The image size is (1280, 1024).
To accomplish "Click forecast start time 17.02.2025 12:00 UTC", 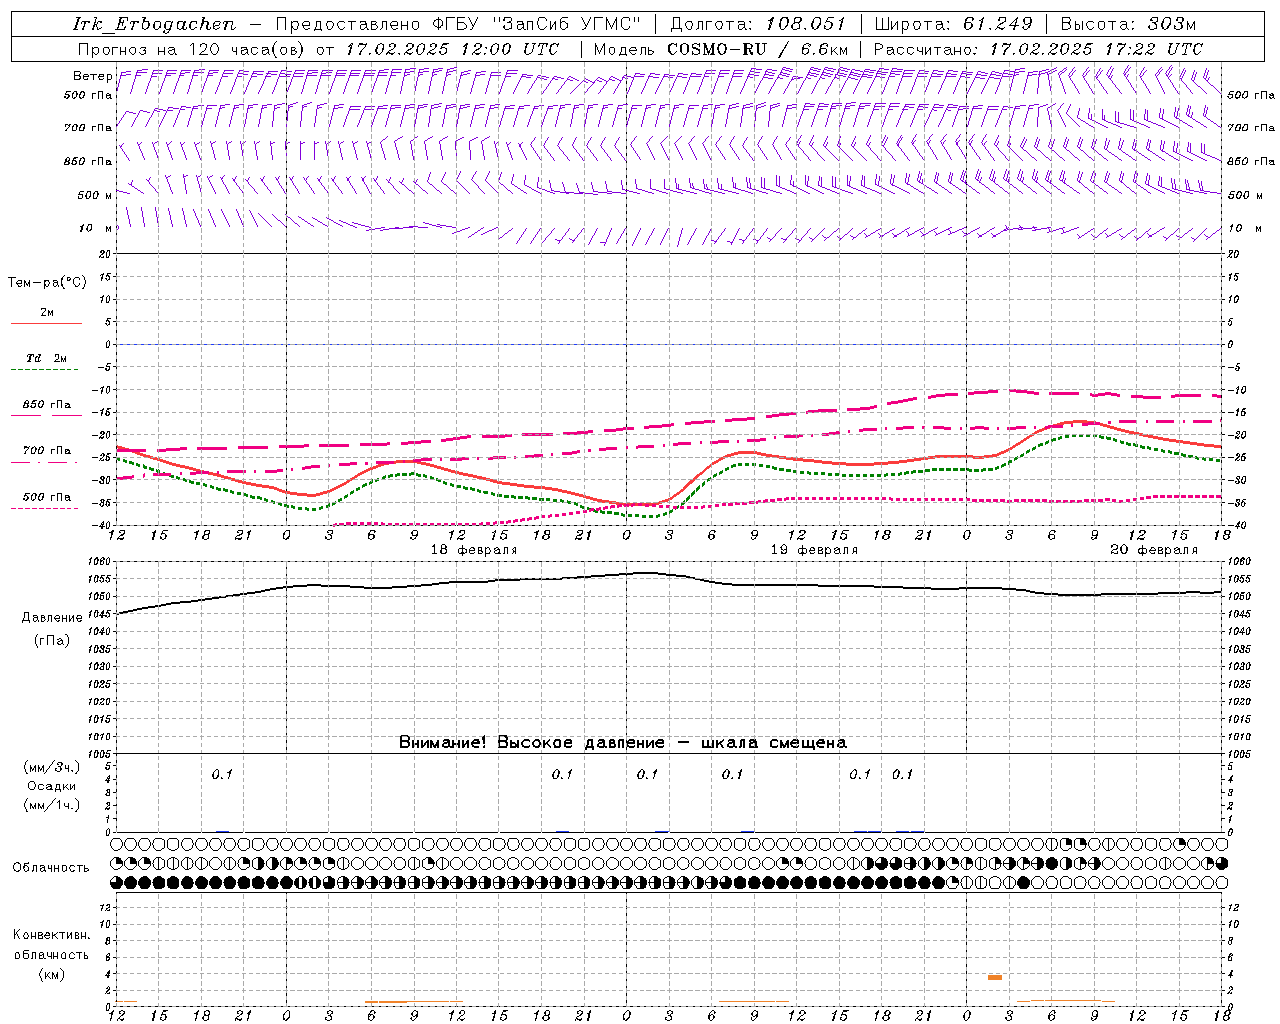I will click(x=452, y=49).
